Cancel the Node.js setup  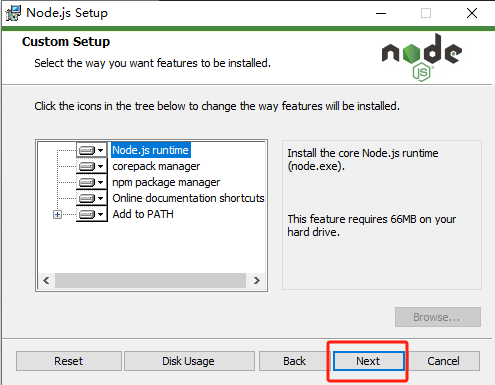coord(444,361)
